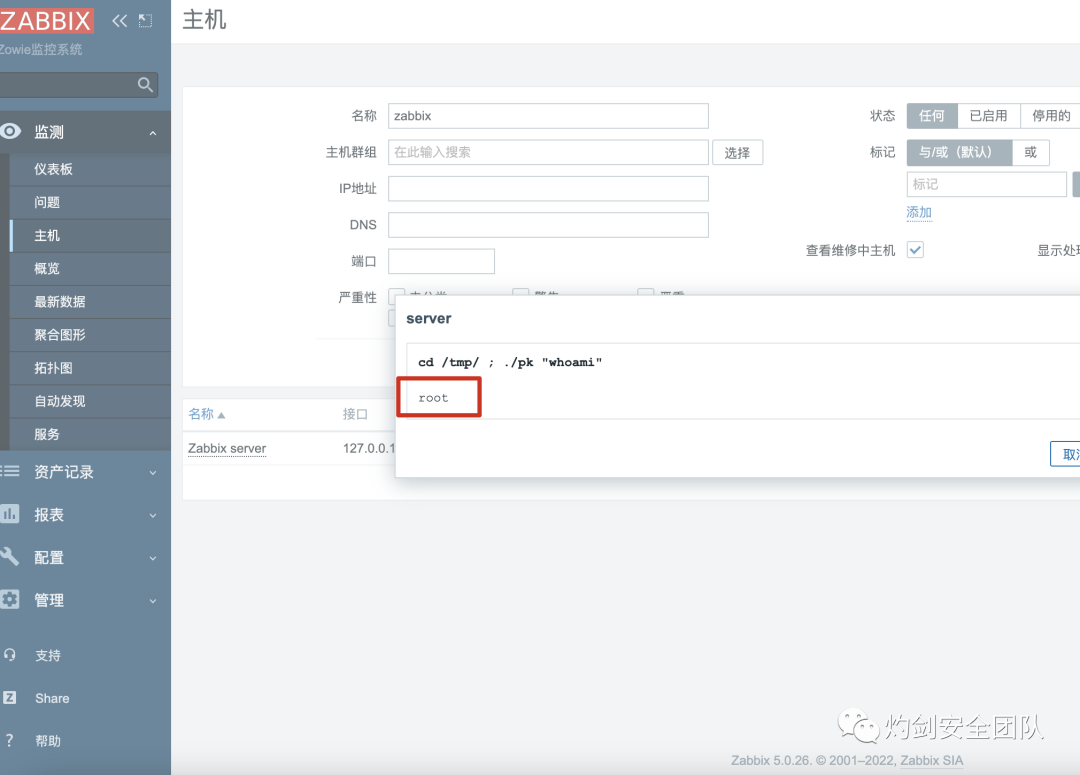Select 或 tag option
The image size is (1080, 775).
pyautogui.click(x=1030, y=152)
